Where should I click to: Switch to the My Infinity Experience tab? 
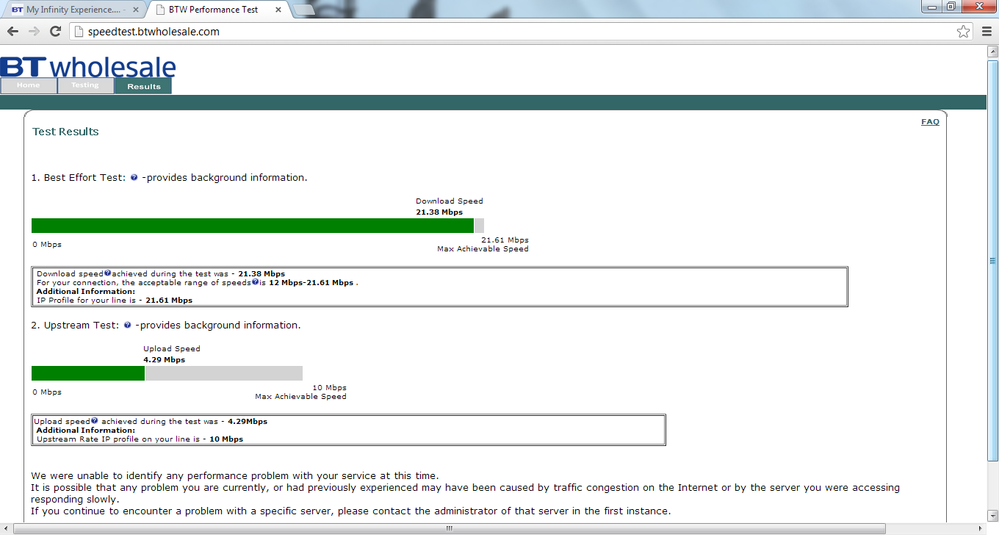75,10
